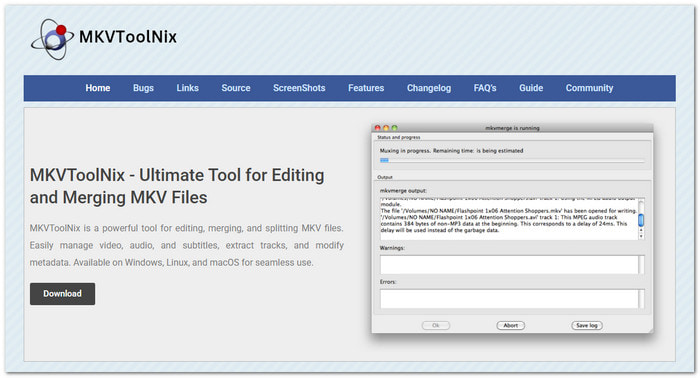
Task: Click the green zoom button of mkvmerge window
Action: pos(394,128)
